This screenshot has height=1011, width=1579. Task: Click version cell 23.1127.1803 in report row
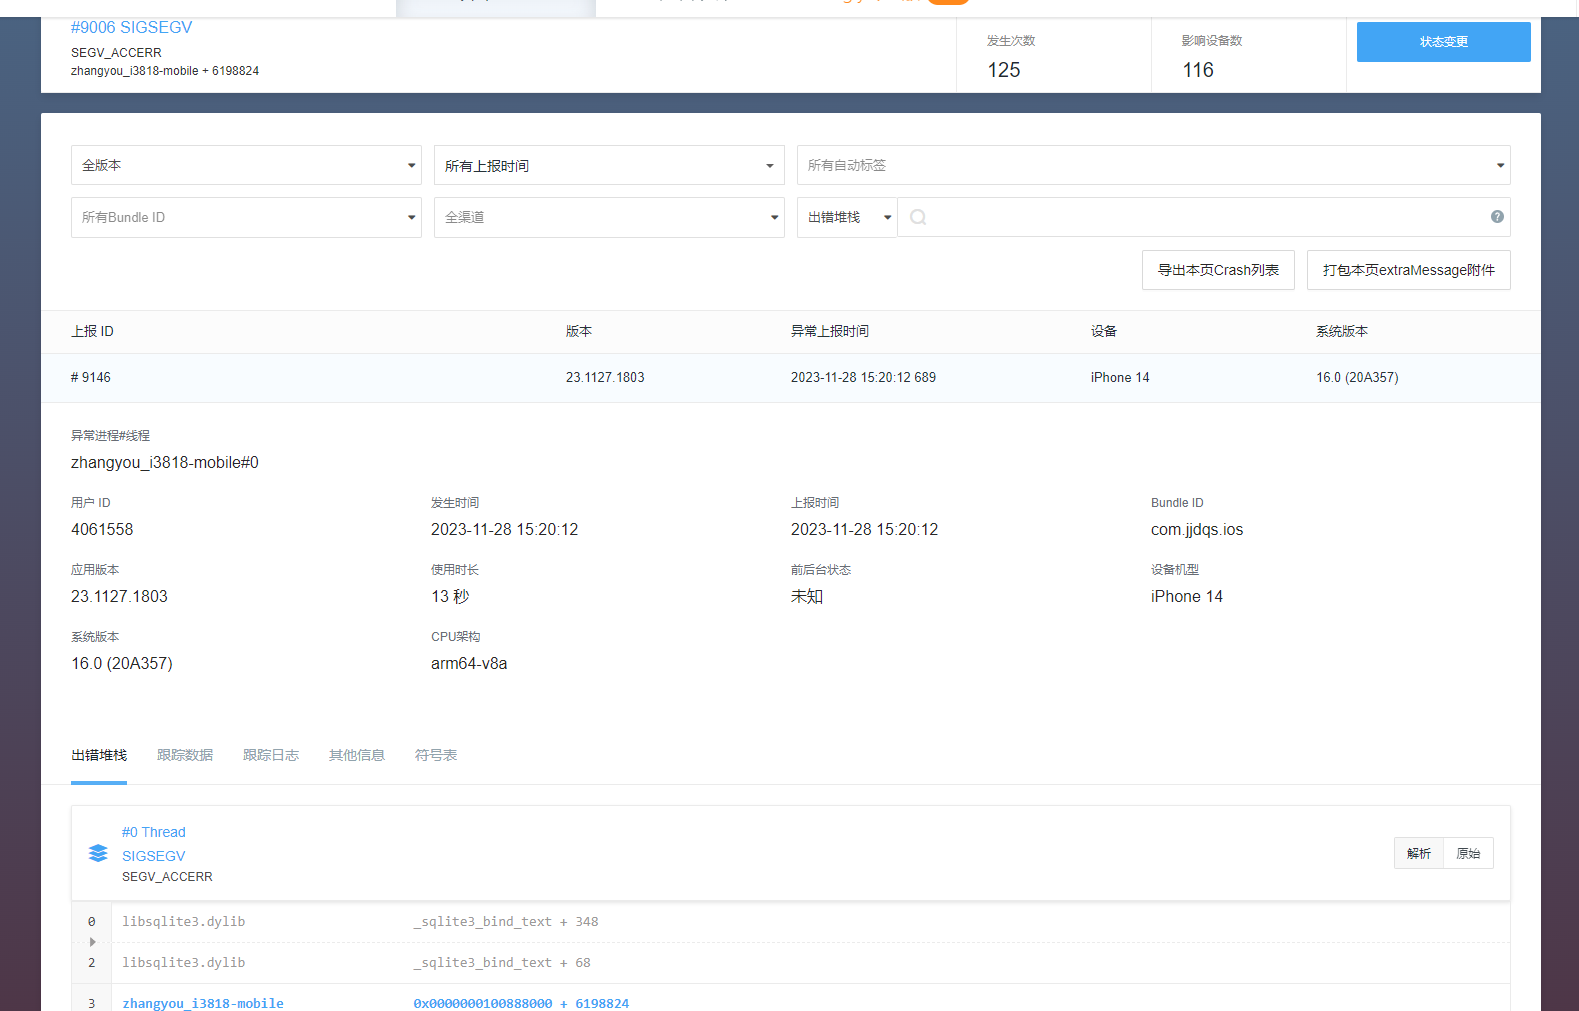(605, 378)
